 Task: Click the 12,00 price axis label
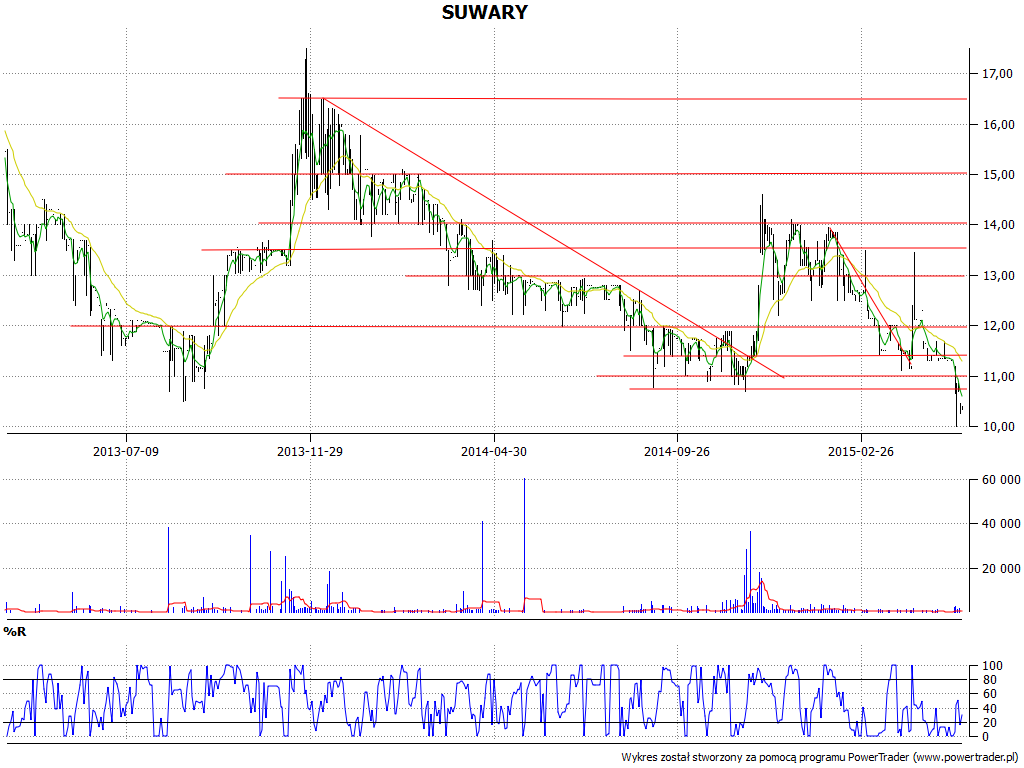998,326
